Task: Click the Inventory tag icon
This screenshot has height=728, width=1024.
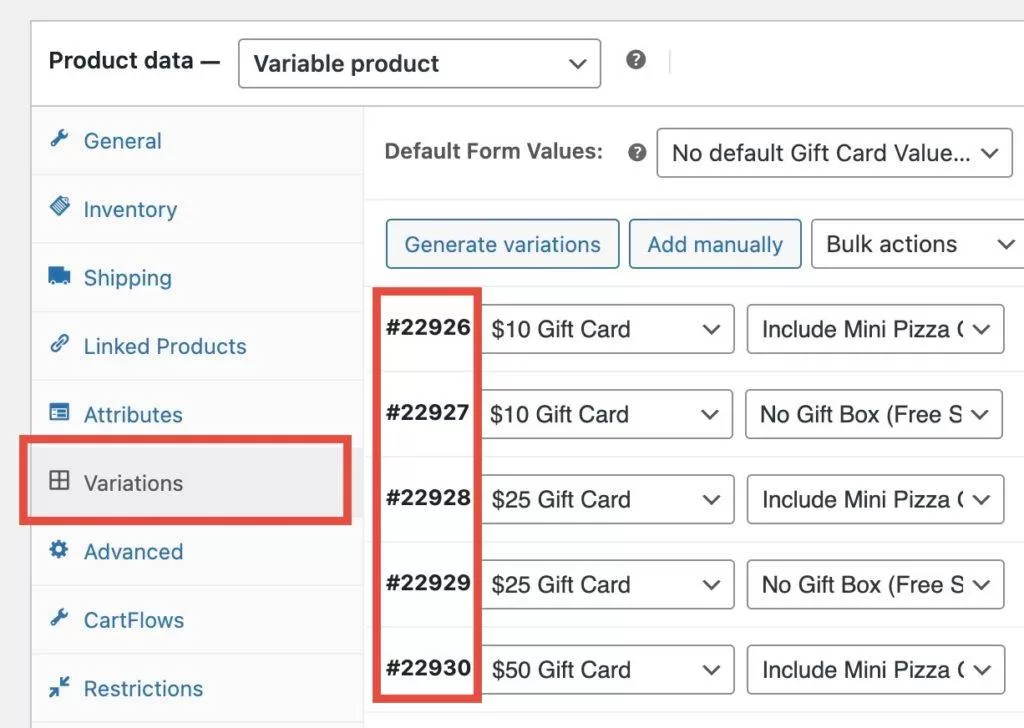Action: [x=59, y=208]
